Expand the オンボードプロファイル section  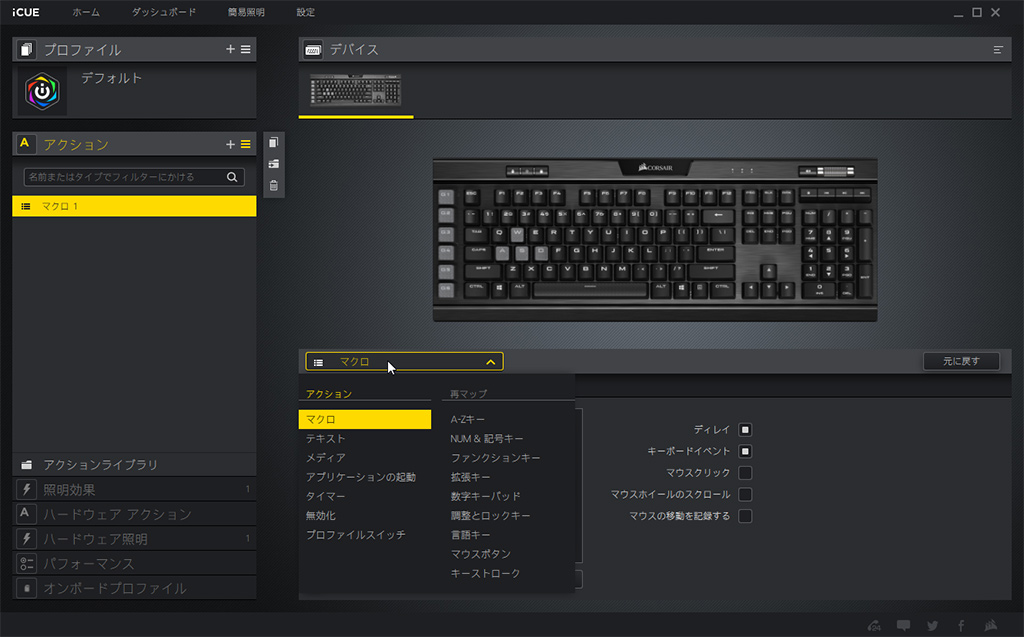tap(134, 588)
